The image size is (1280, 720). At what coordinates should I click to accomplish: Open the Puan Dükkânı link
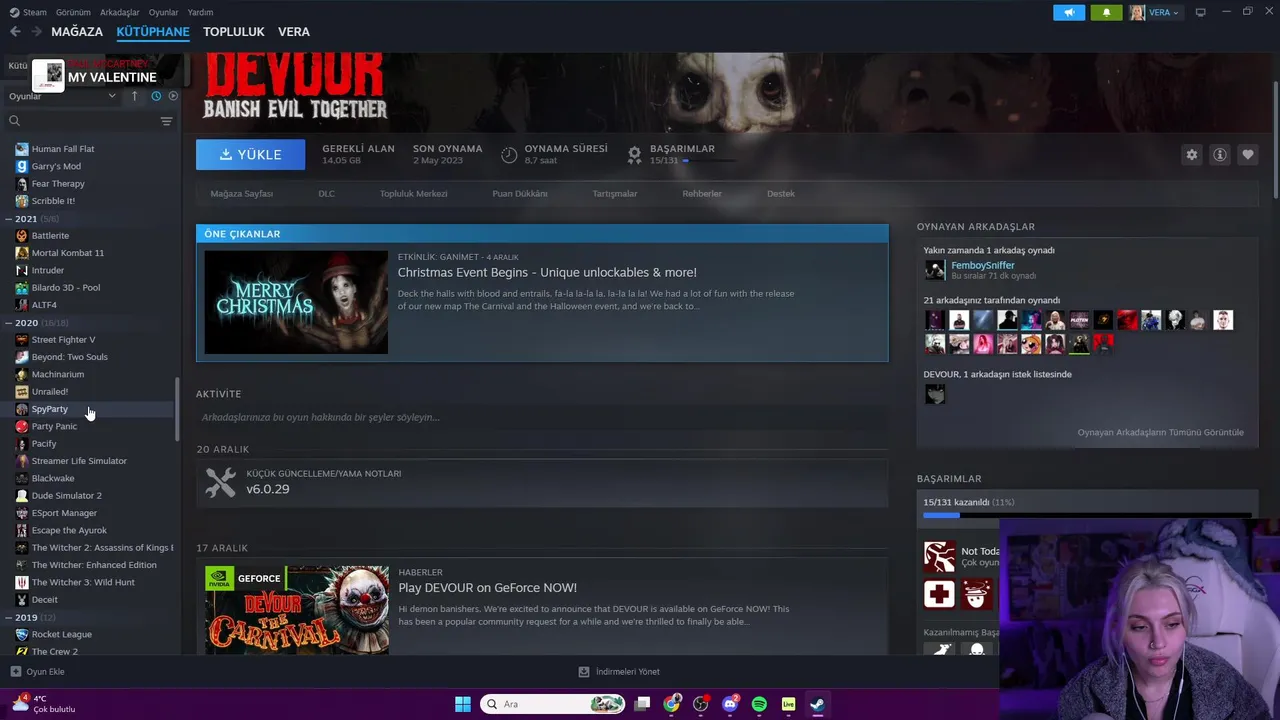coord(520,194)
